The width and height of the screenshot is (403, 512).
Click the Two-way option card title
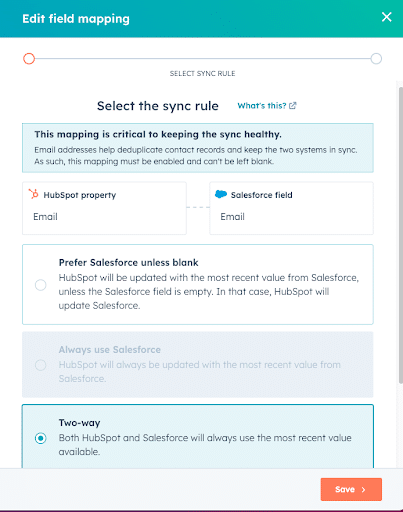click(x=79, y=423)
